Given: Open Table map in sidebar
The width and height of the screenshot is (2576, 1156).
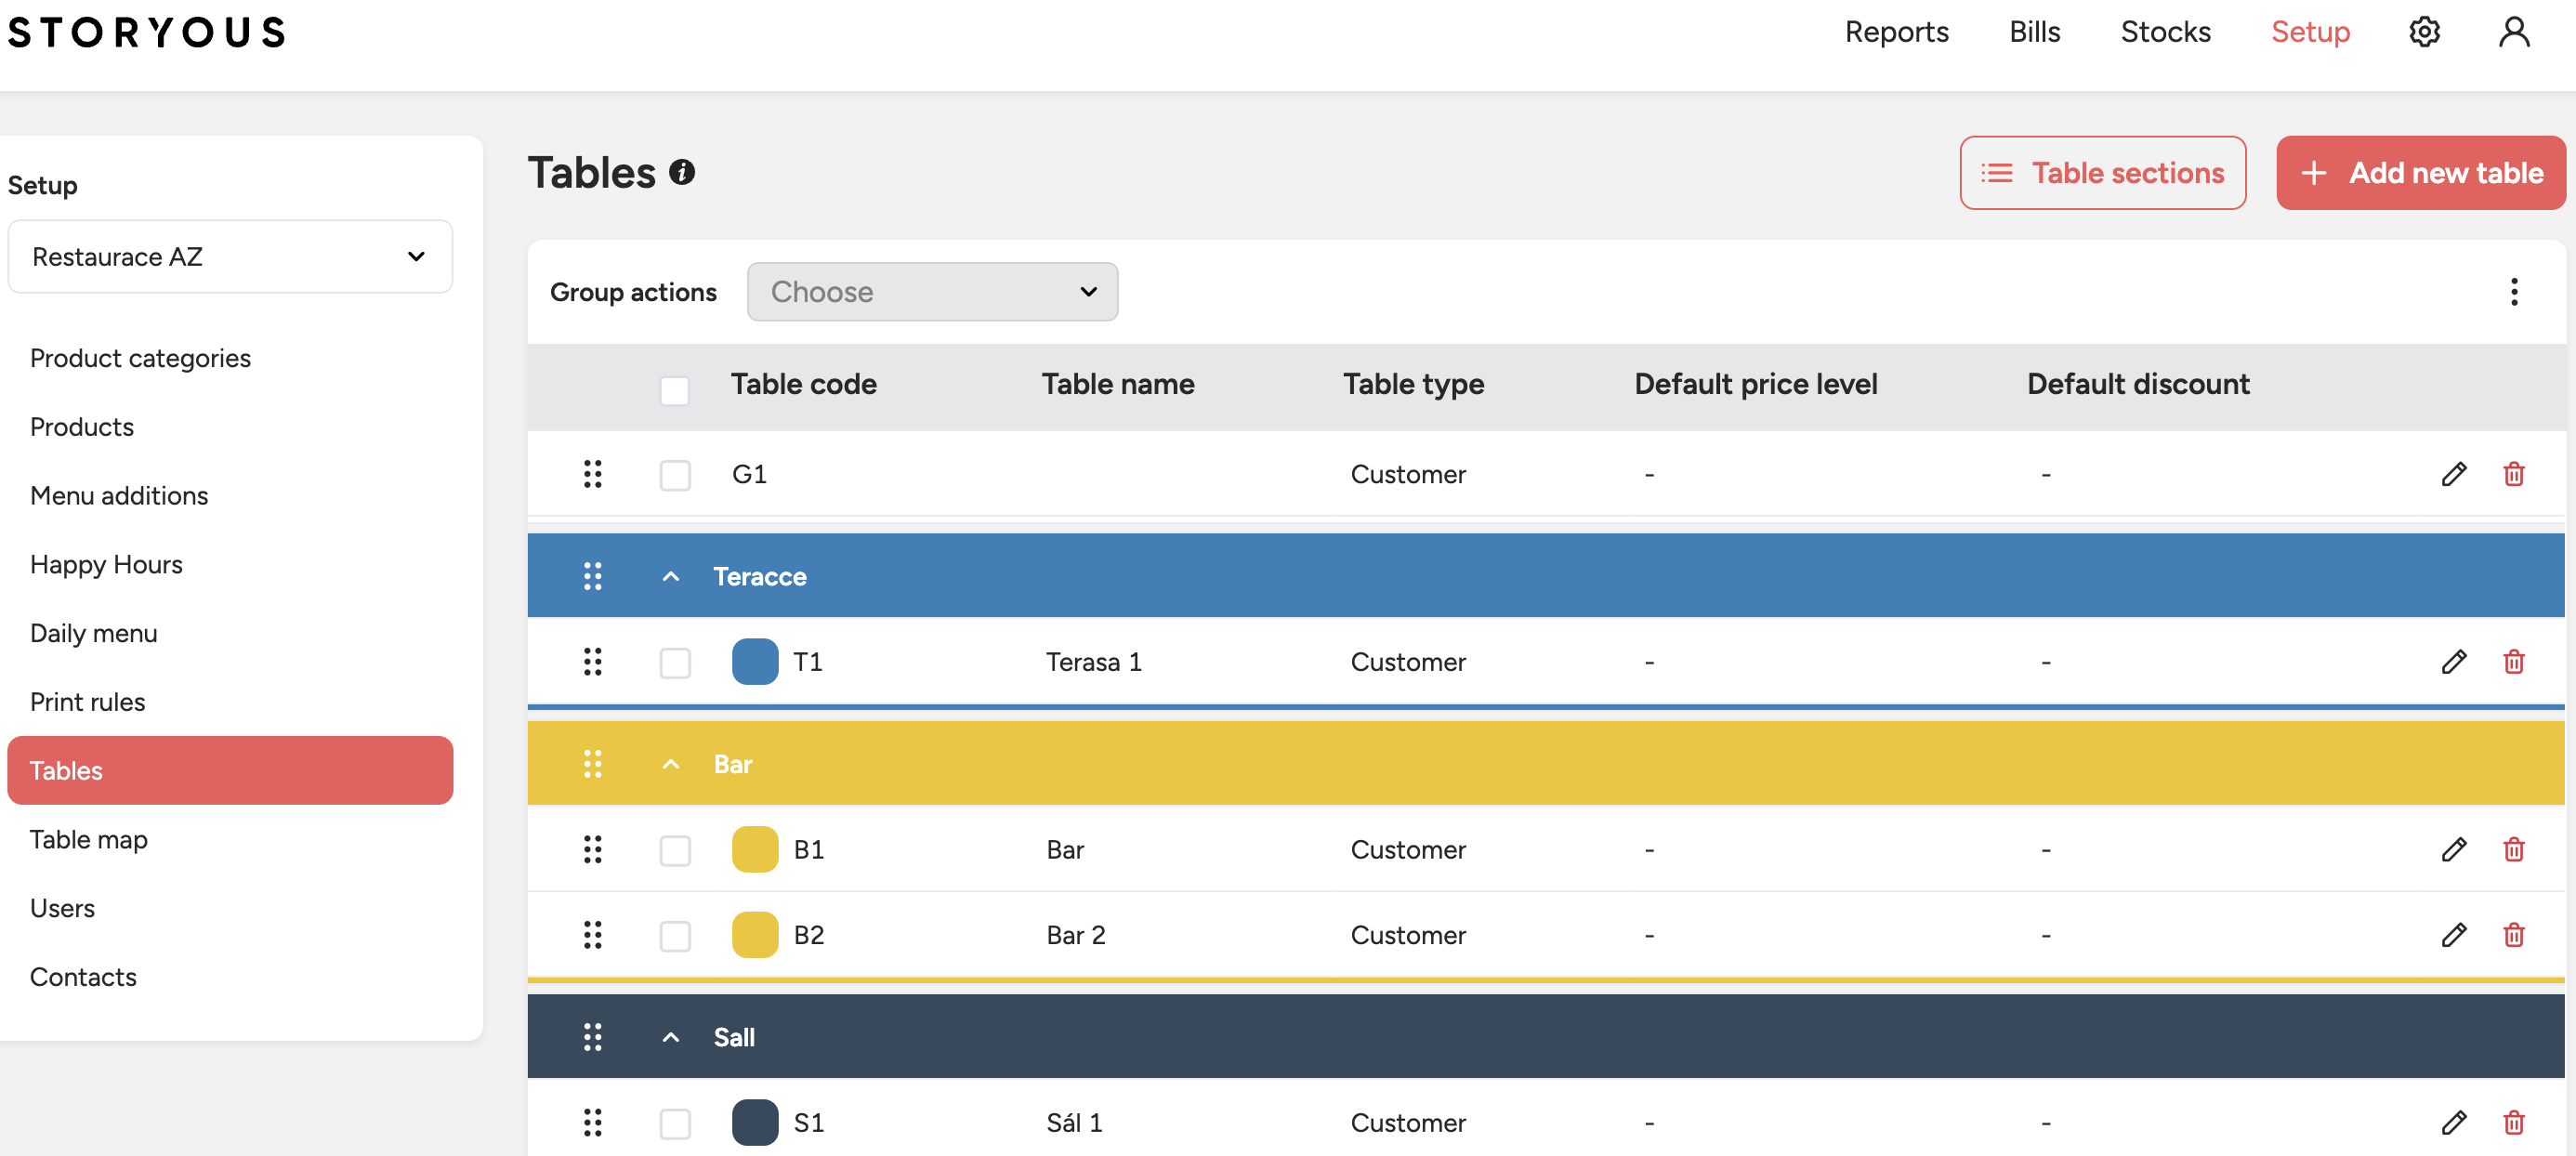Looking at the screenshot, I should point(89,839).
